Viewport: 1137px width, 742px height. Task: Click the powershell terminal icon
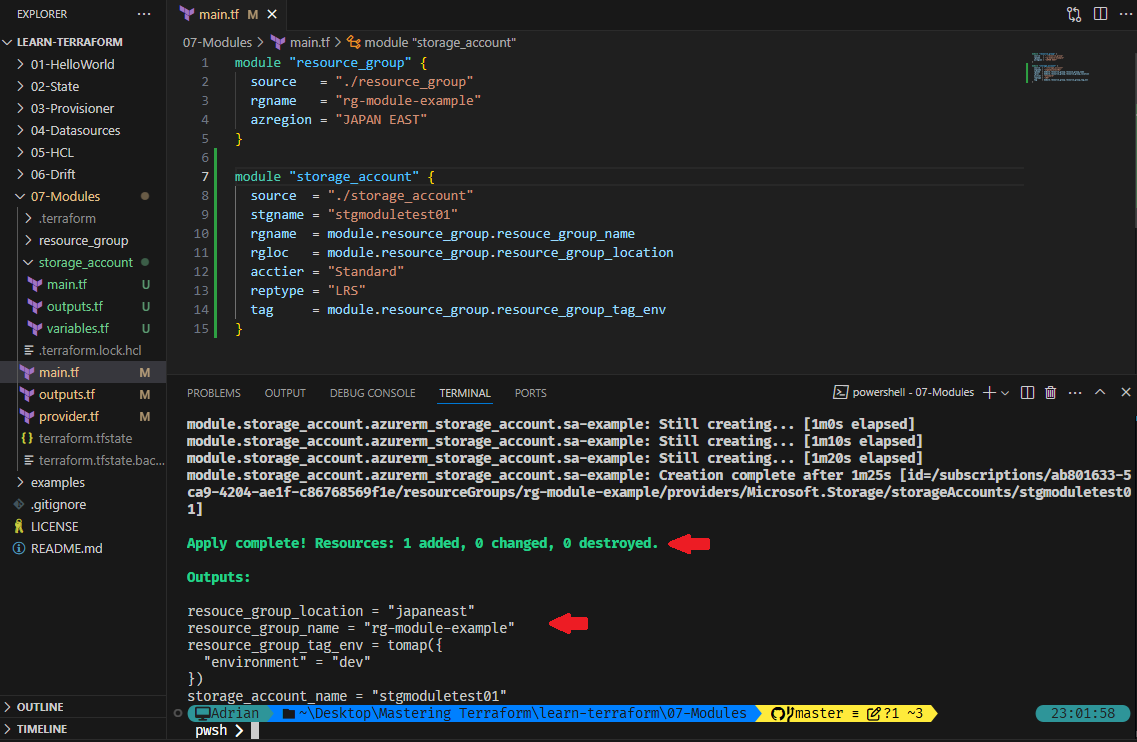840,392
